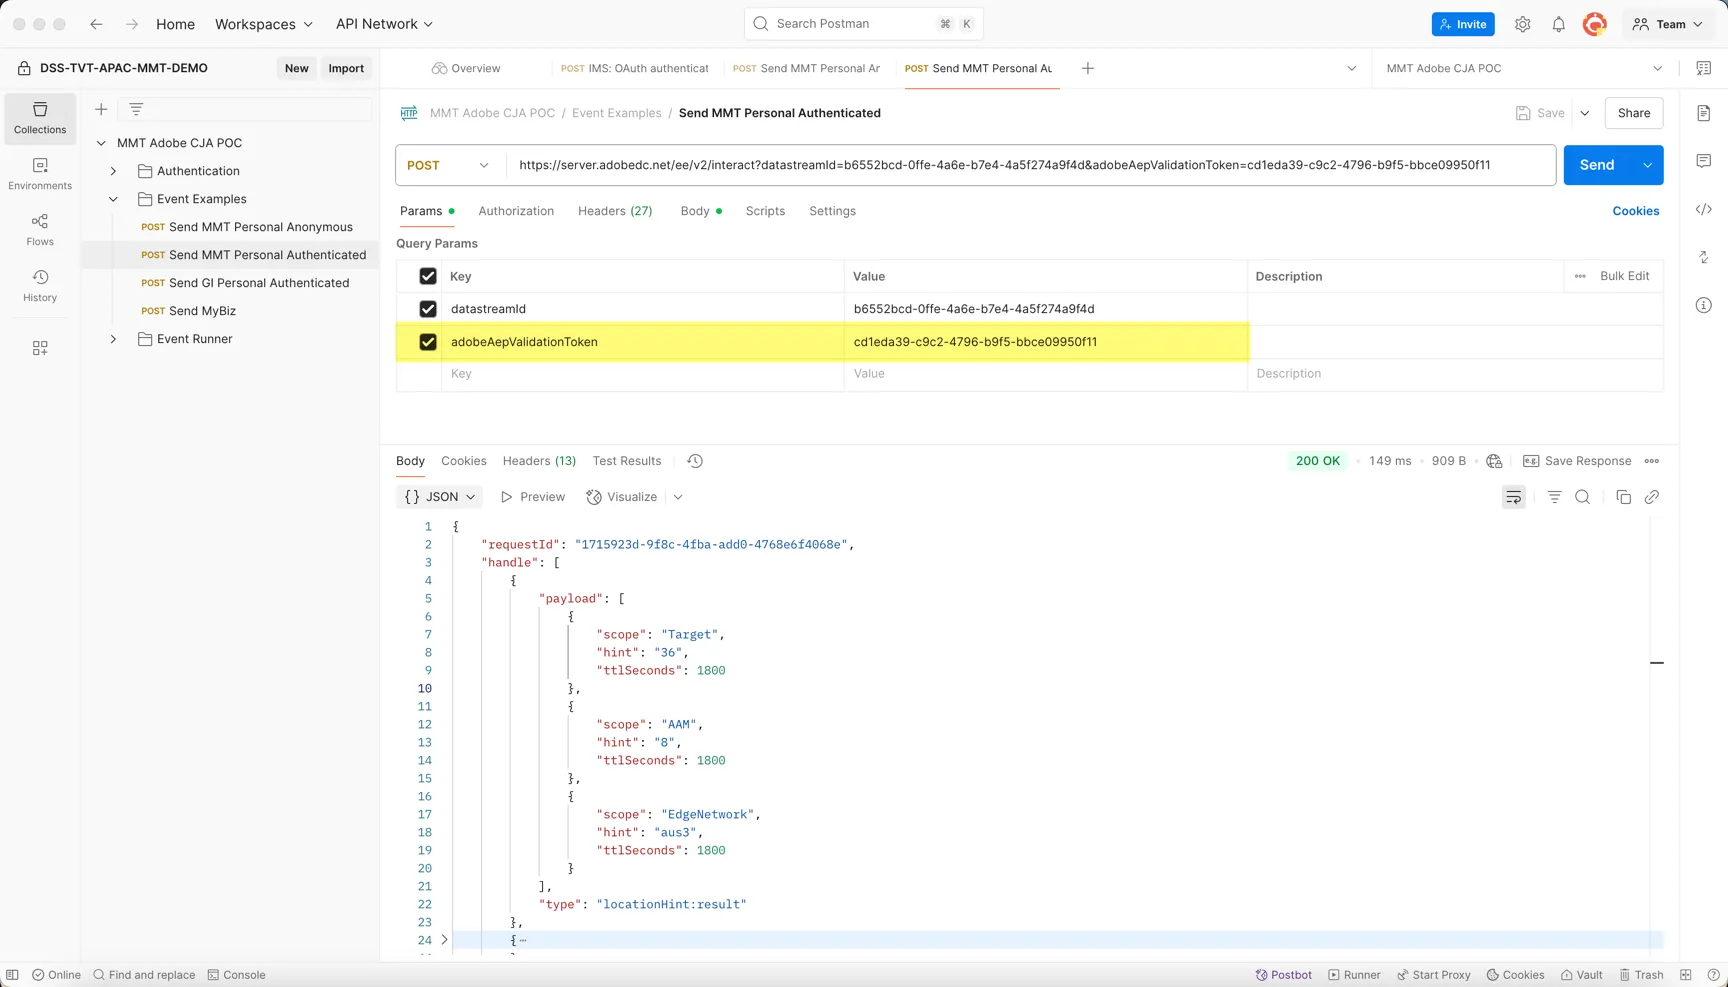
Task: Create a new collection with plus icon
Action: [101, 109]
